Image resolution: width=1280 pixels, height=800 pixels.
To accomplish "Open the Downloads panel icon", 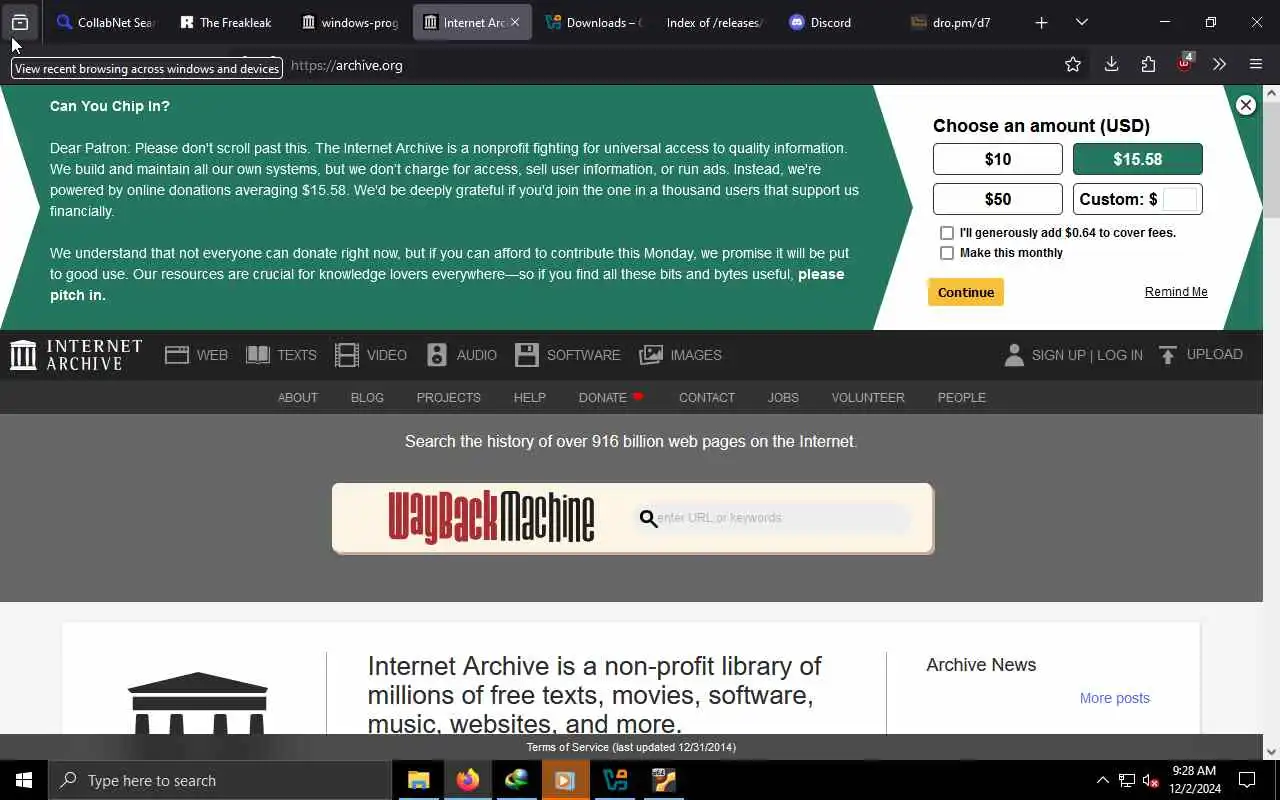I will click(x=1111, y=65).
